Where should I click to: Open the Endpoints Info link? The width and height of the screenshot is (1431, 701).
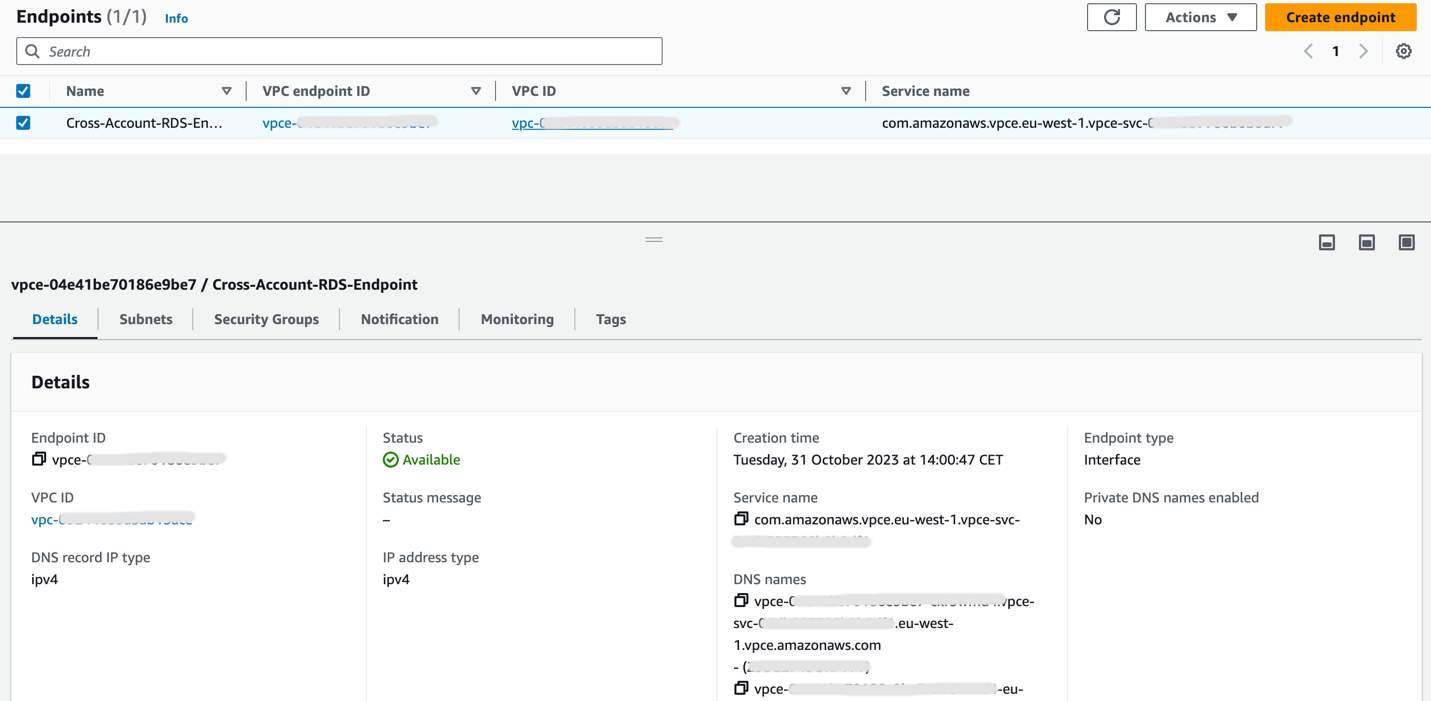coord(176,17)
